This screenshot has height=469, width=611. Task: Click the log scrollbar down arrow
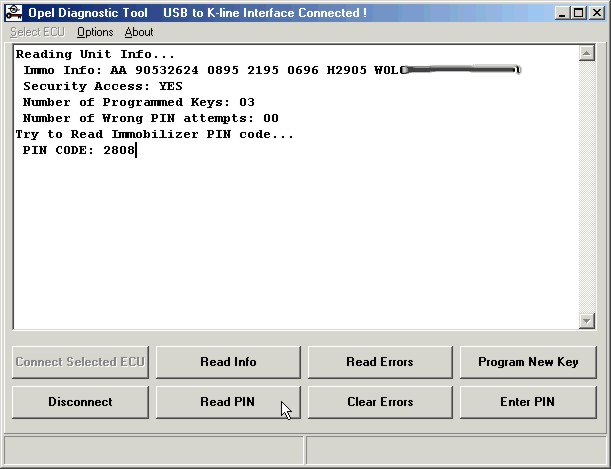586,321
